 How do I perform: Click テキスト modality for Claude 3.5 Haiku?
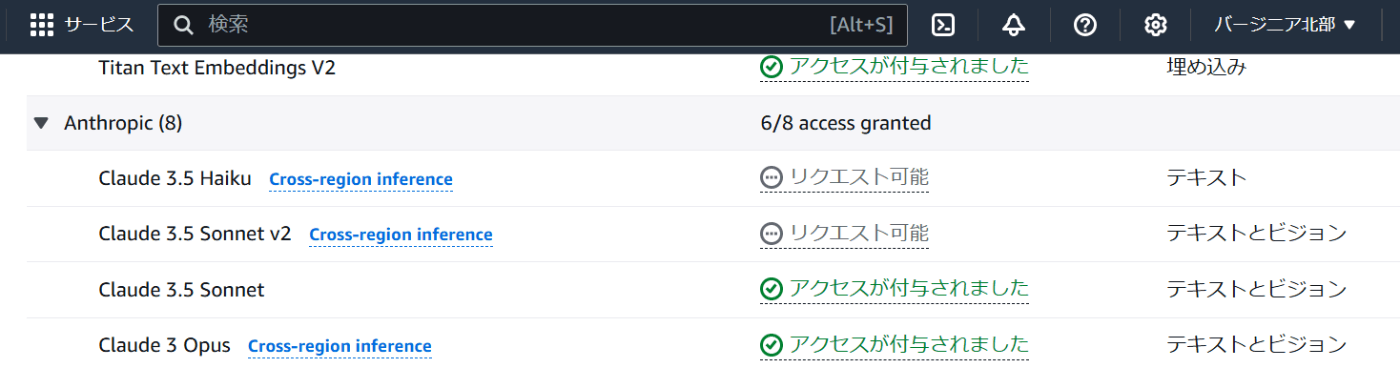click(x=1206, y=178)
